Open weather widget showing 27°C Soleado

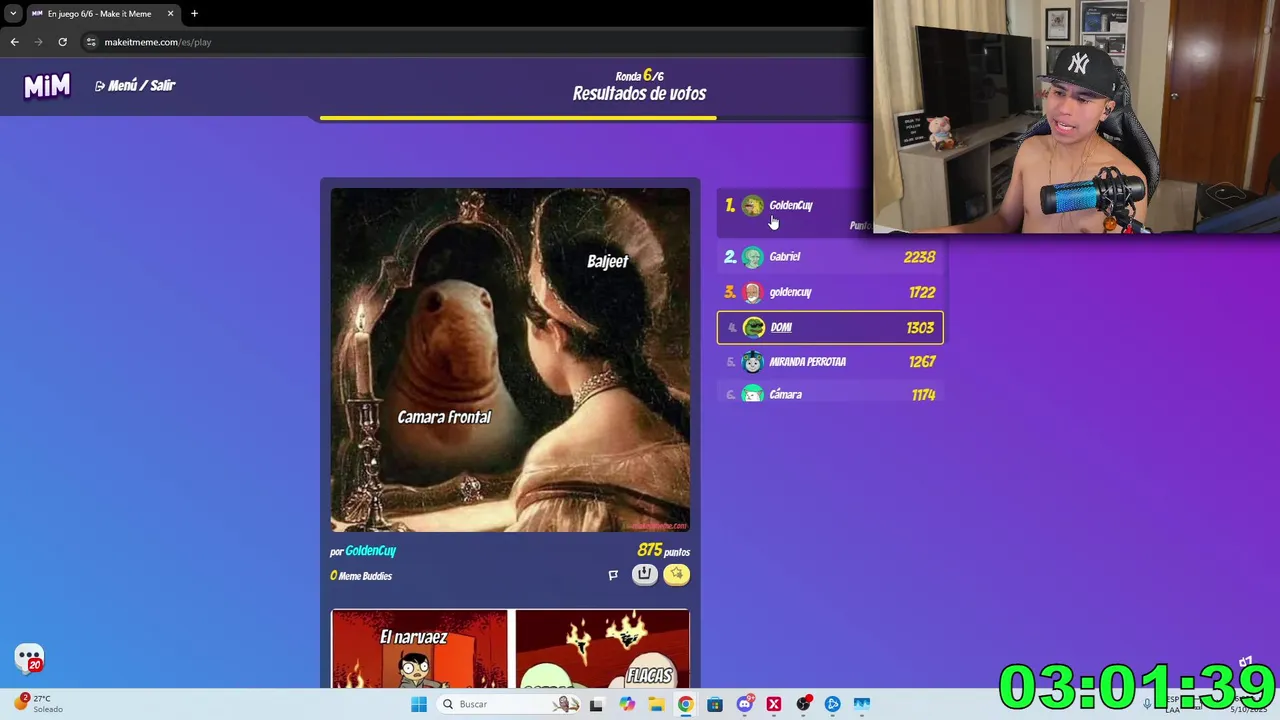click(x=40, y=704)
